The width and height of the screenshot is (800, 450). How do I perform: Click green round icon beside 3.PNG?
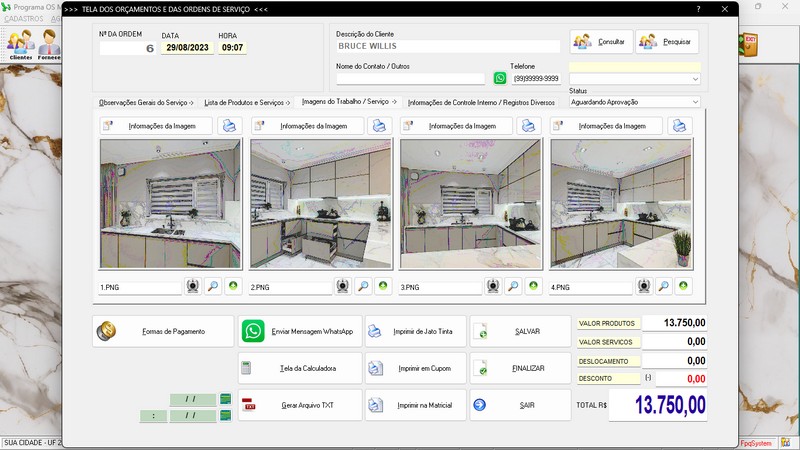[x=533, y=286]
